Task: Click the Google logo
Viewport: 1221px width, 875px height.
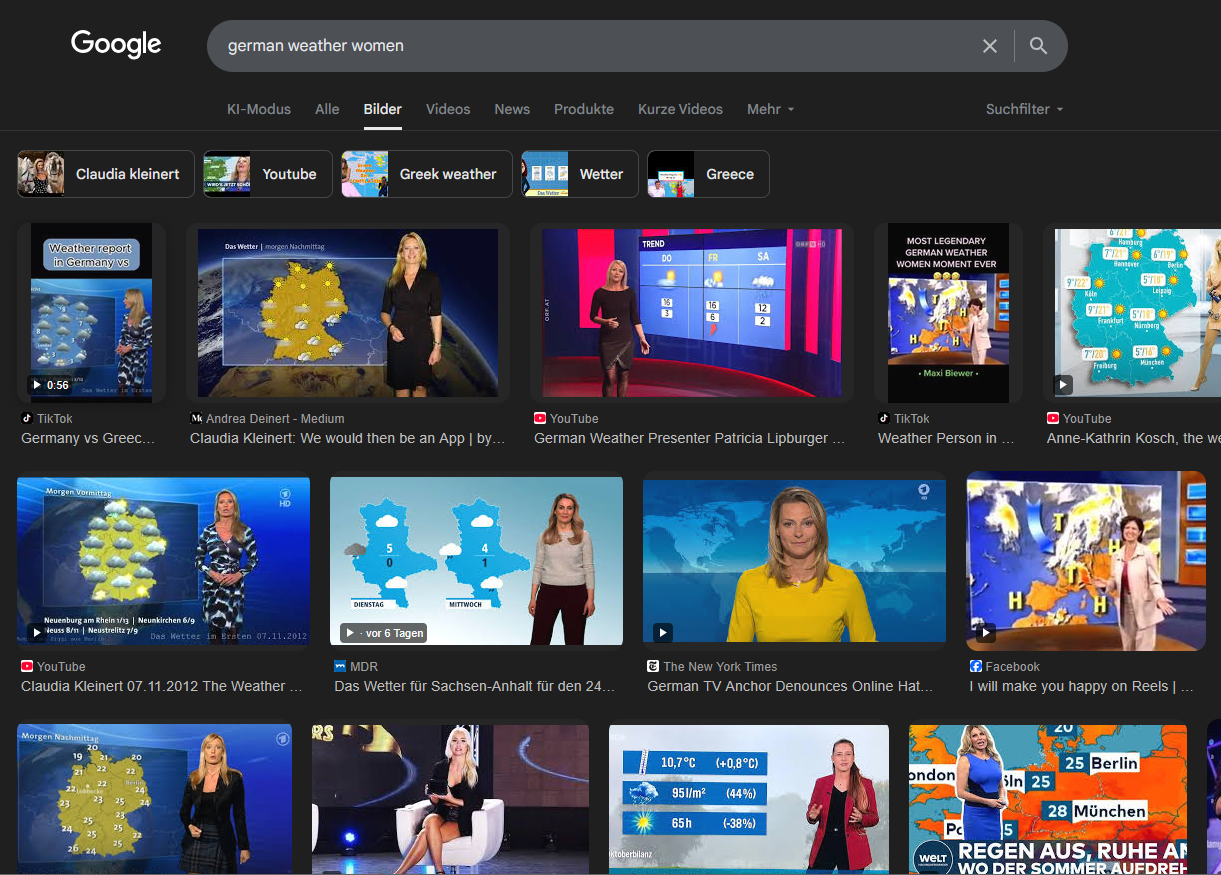Action: [x=116, y=45]
